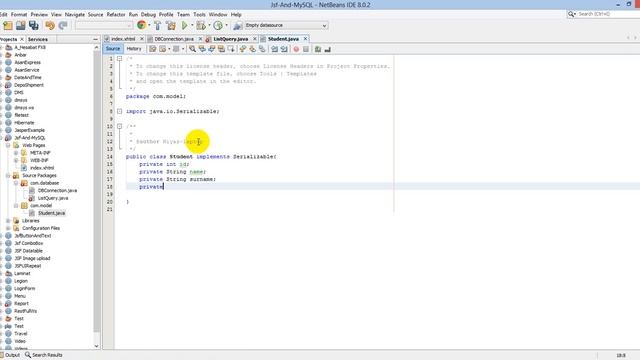This screenshot has height=360, width=640.
Task: Run the project with green arrow
Action: point(184,25)
